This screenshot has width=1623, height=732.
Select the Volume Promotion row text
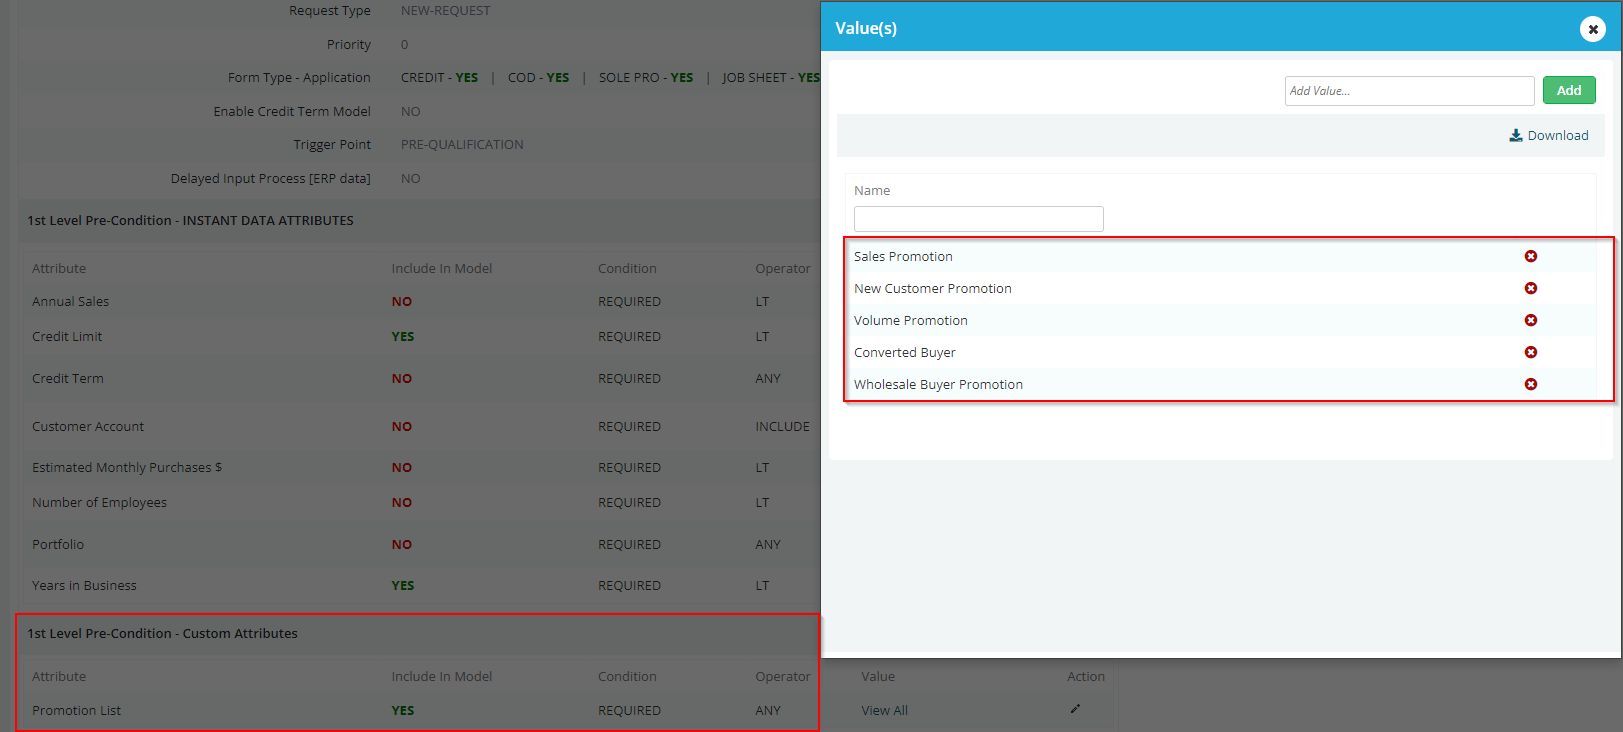click(910, 320)
